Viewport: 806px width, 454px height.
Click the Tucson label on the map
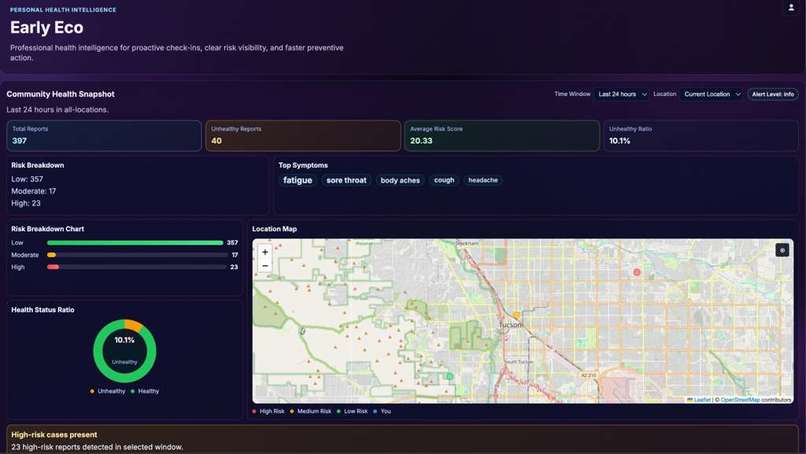(510, 325)
